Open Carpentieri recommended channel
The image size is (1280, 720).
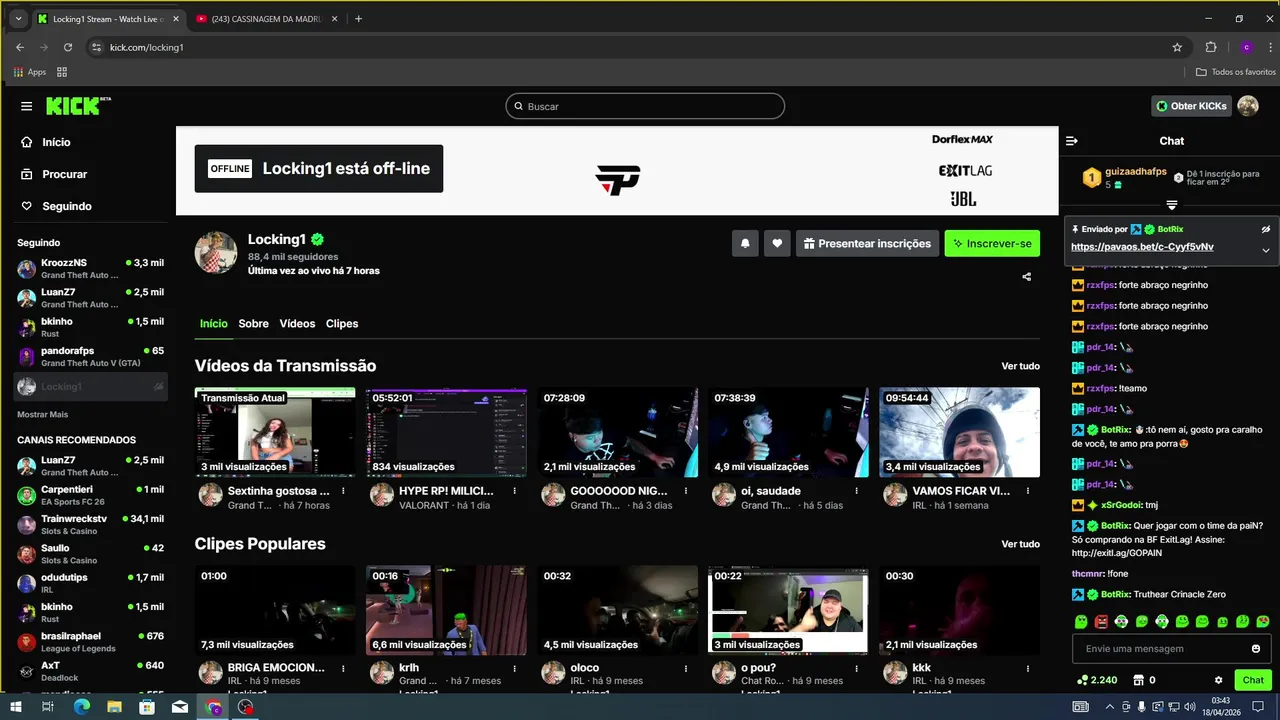[90, 495]
